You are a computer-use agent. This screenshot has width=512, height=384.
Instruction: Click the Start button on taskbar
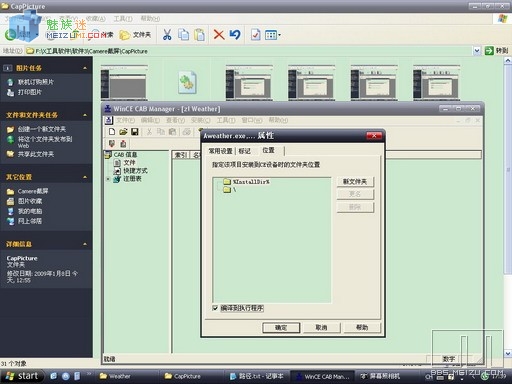[x=22, y=376]
